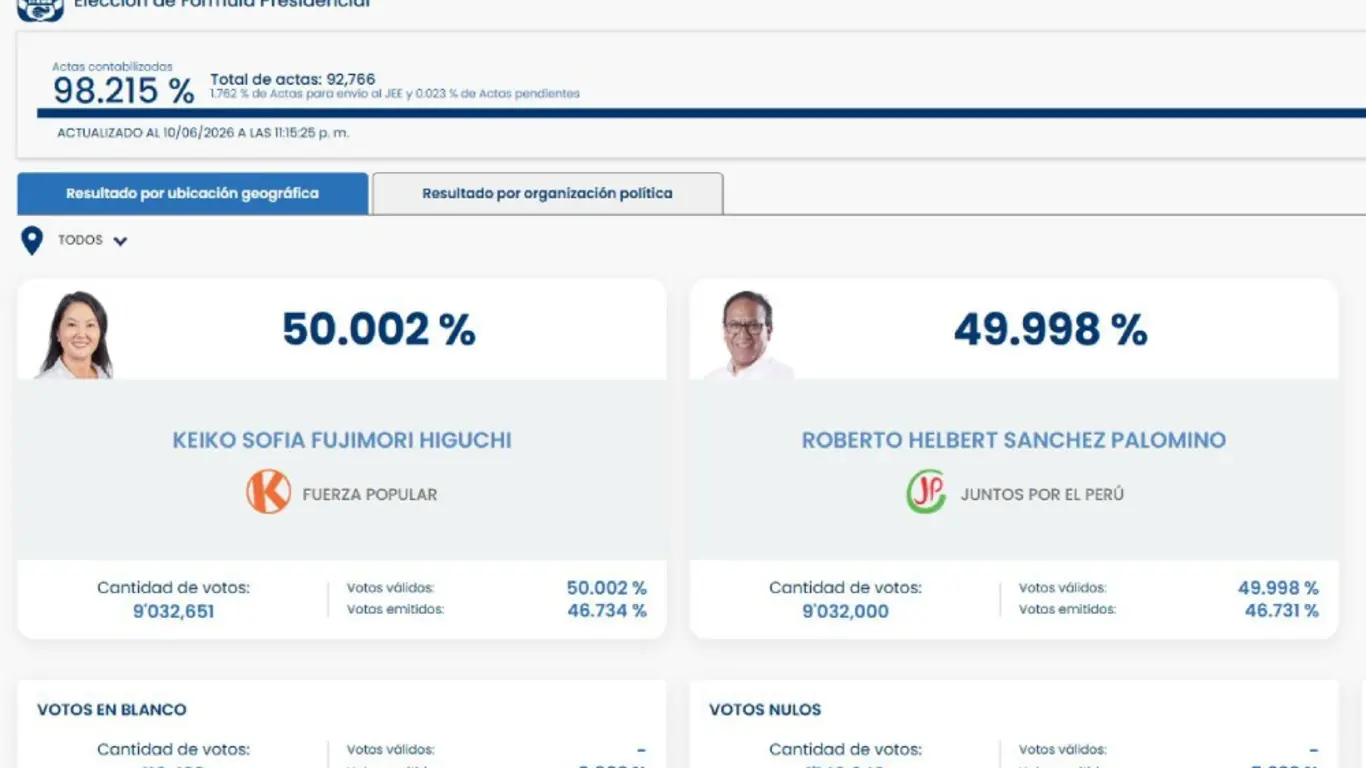Click the name KEIKO SOFIA FUJIMORI HIGUCHI
Viewport: 1366px width, 768px height.
point(342,440)
